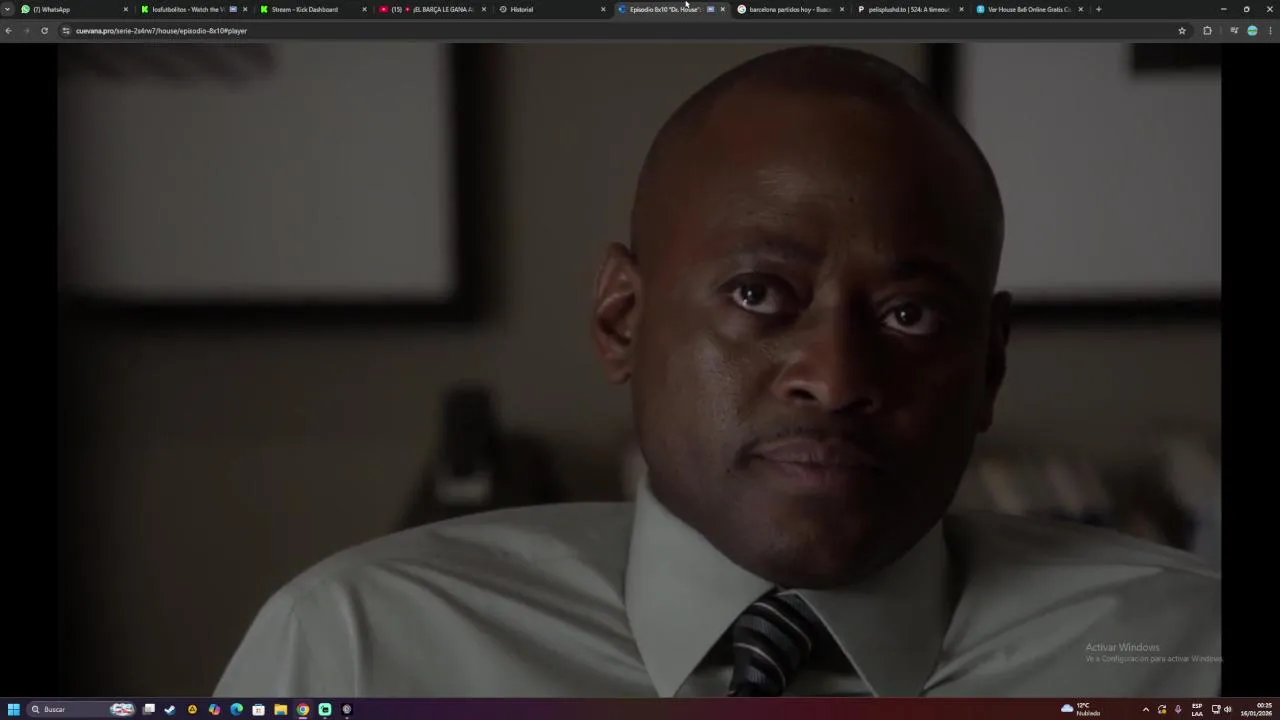
Task: Mute audio on the Episodio 8x10 tab
Action: 711,9
